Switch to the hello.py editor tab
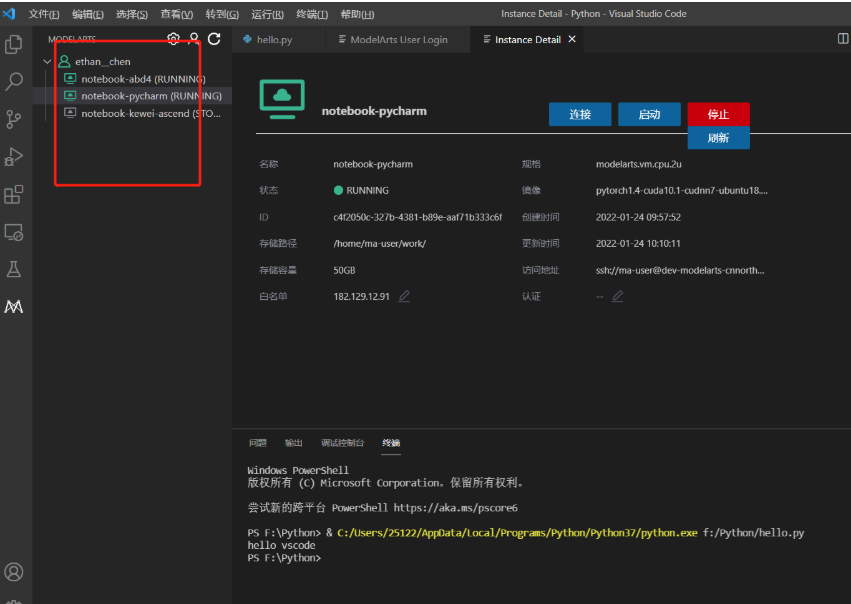The image size is (851, 604). pyautogui.click(x=278, y=40)
